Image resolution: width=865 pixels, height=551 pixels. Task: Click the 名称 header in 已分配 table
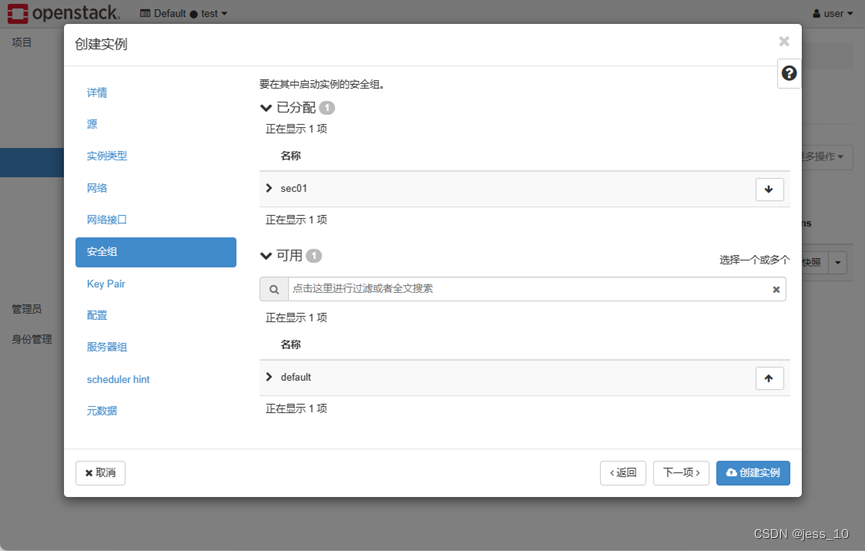click(291, 156)
